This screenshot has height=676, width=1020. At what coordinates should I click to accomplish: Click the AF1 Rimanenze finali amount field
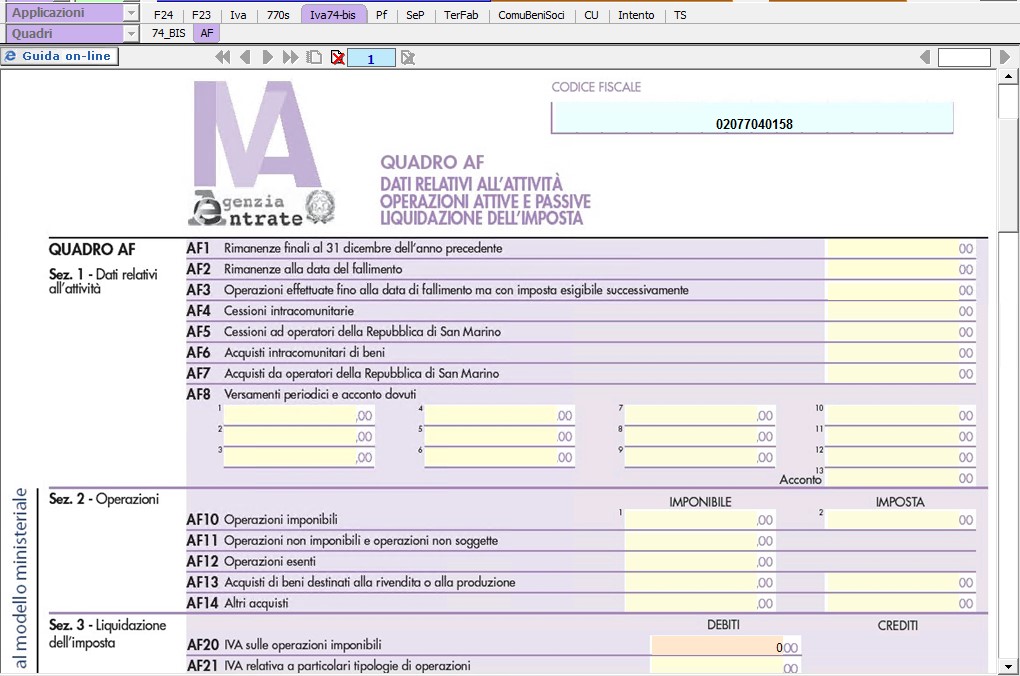pos(900,249)
